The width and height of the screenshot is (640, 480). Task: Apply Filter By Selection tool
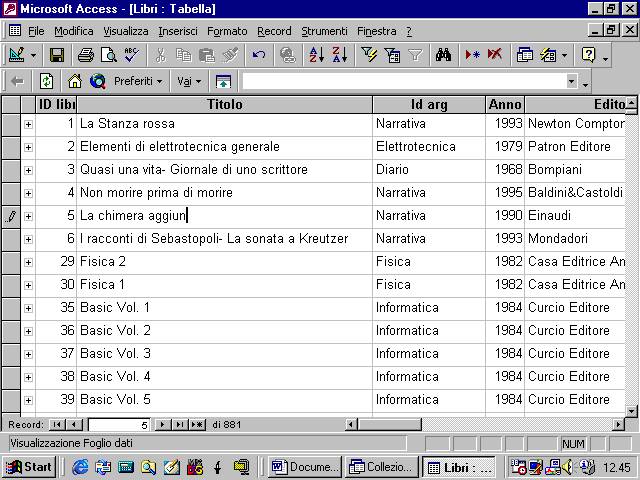(x=369, y=55)
